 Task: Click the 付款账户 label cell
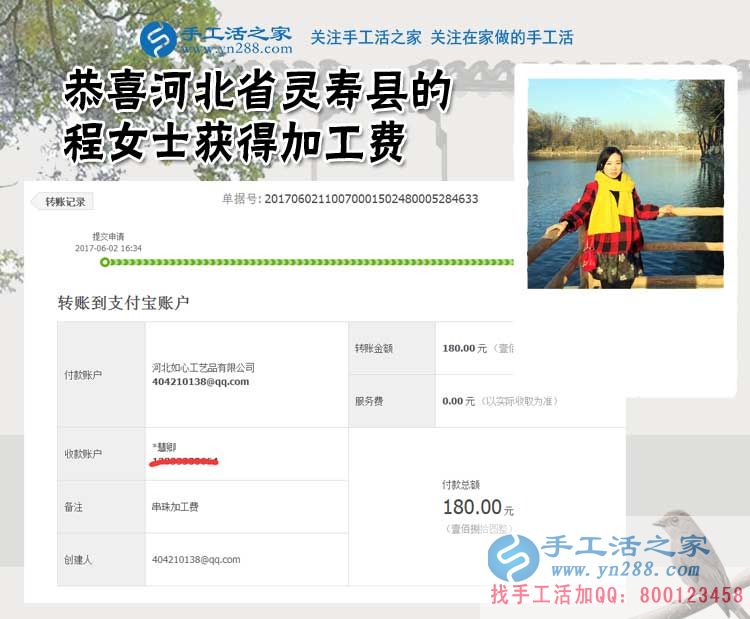(x=101, y=375)
